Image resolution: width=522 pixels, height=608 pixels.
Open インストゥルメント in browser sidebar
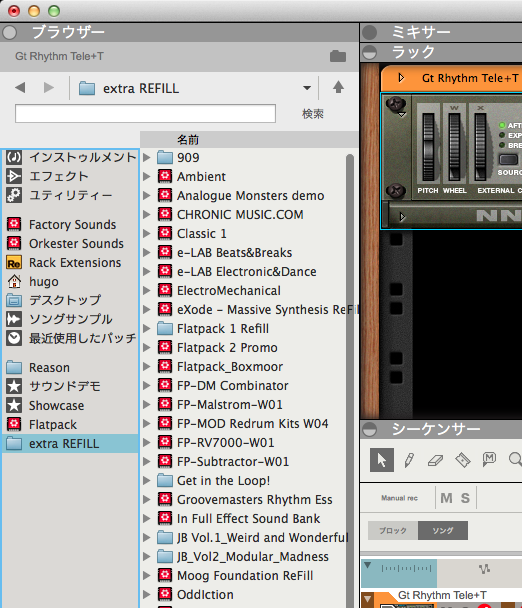tap(71, 157)
